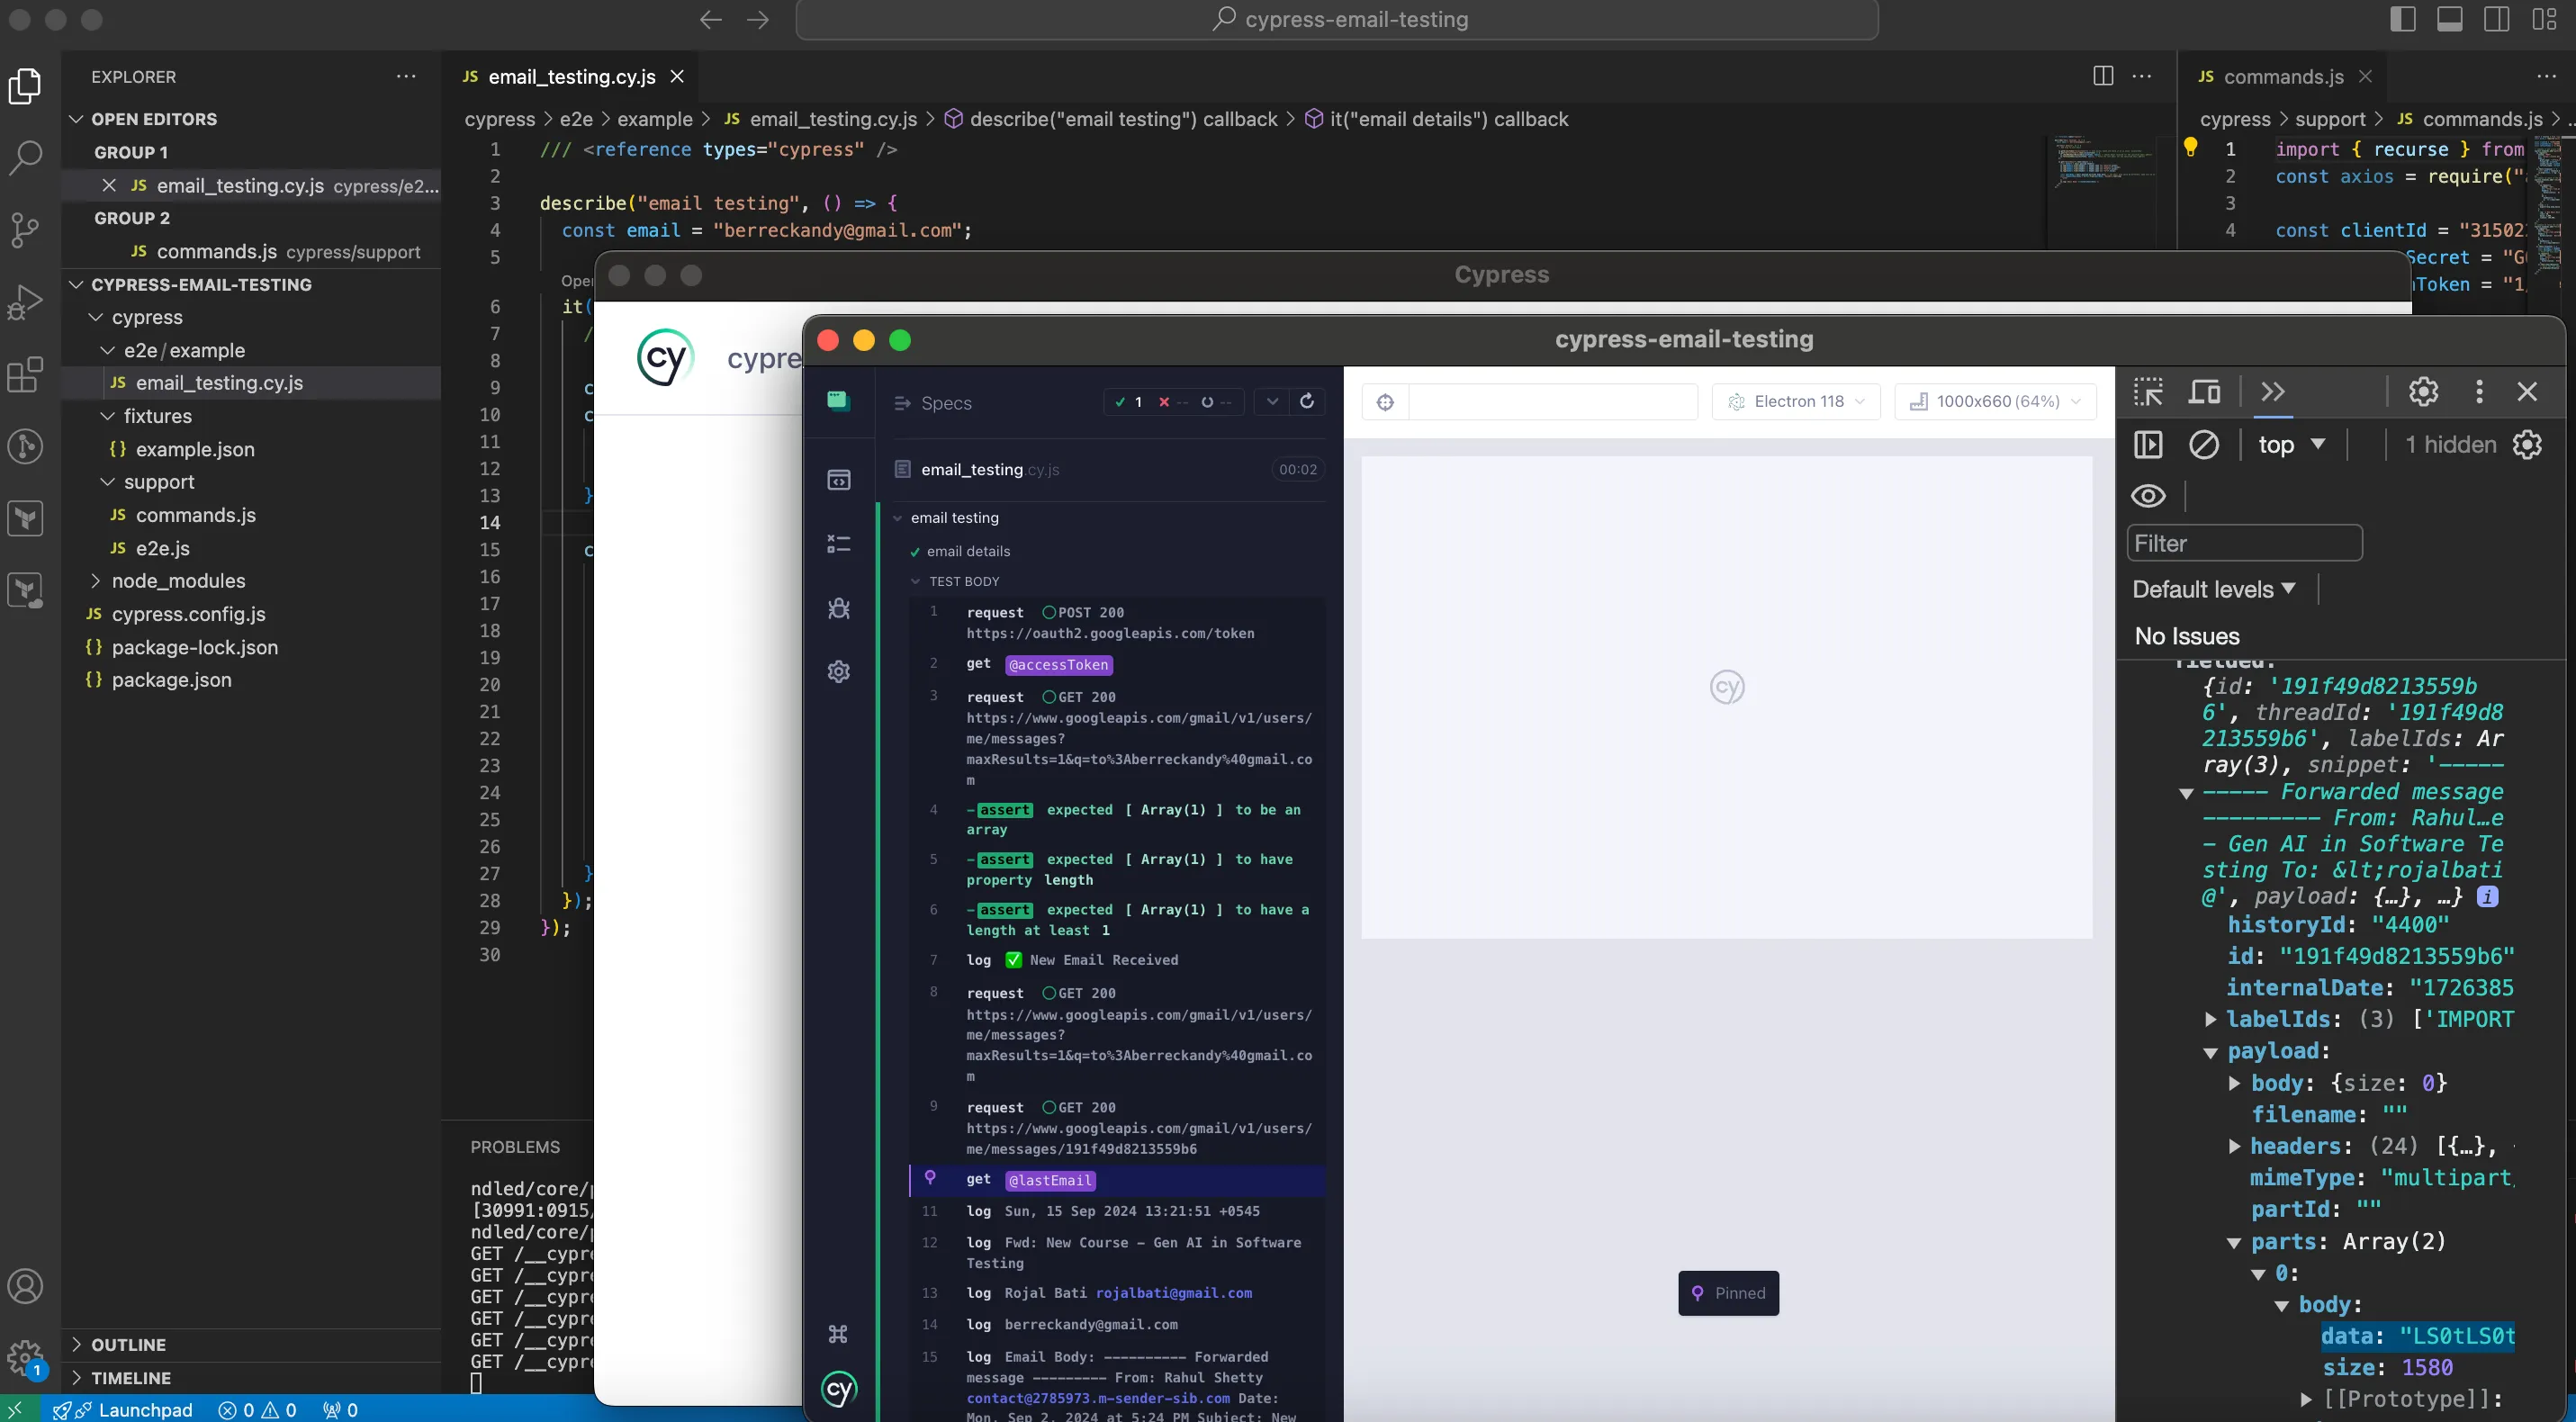Image resolution: width=2576 pixels, height=1422 pixels.
Task: Open the Explorer view in the activity bar
Action: [x=25, y=85]
